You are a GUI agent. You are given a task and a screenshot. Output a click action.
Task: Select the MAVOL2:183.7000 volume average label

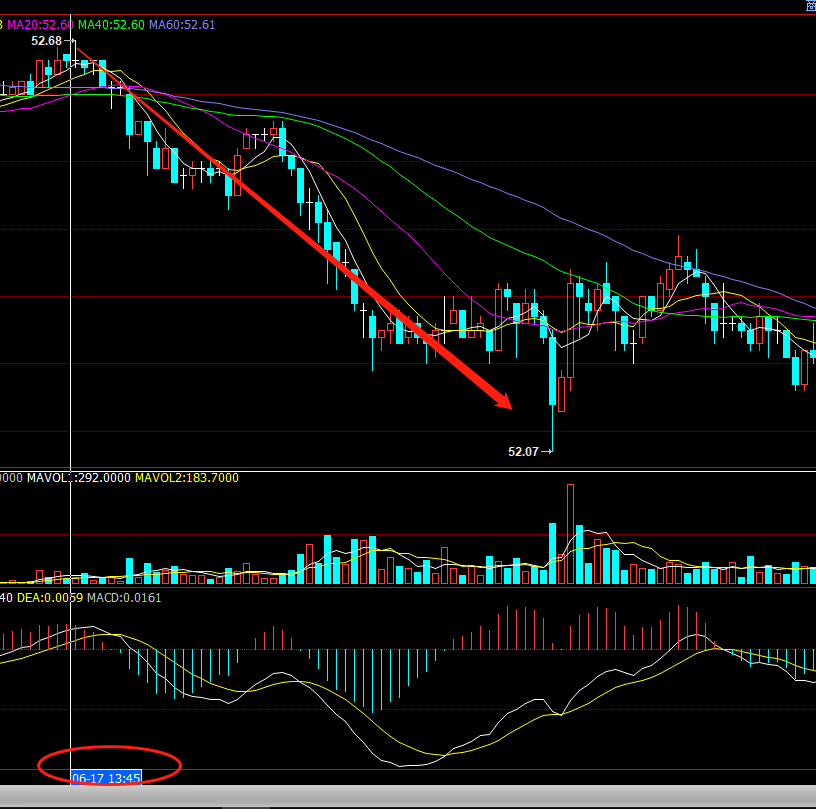pyautogui.click(x=187, y=478)
